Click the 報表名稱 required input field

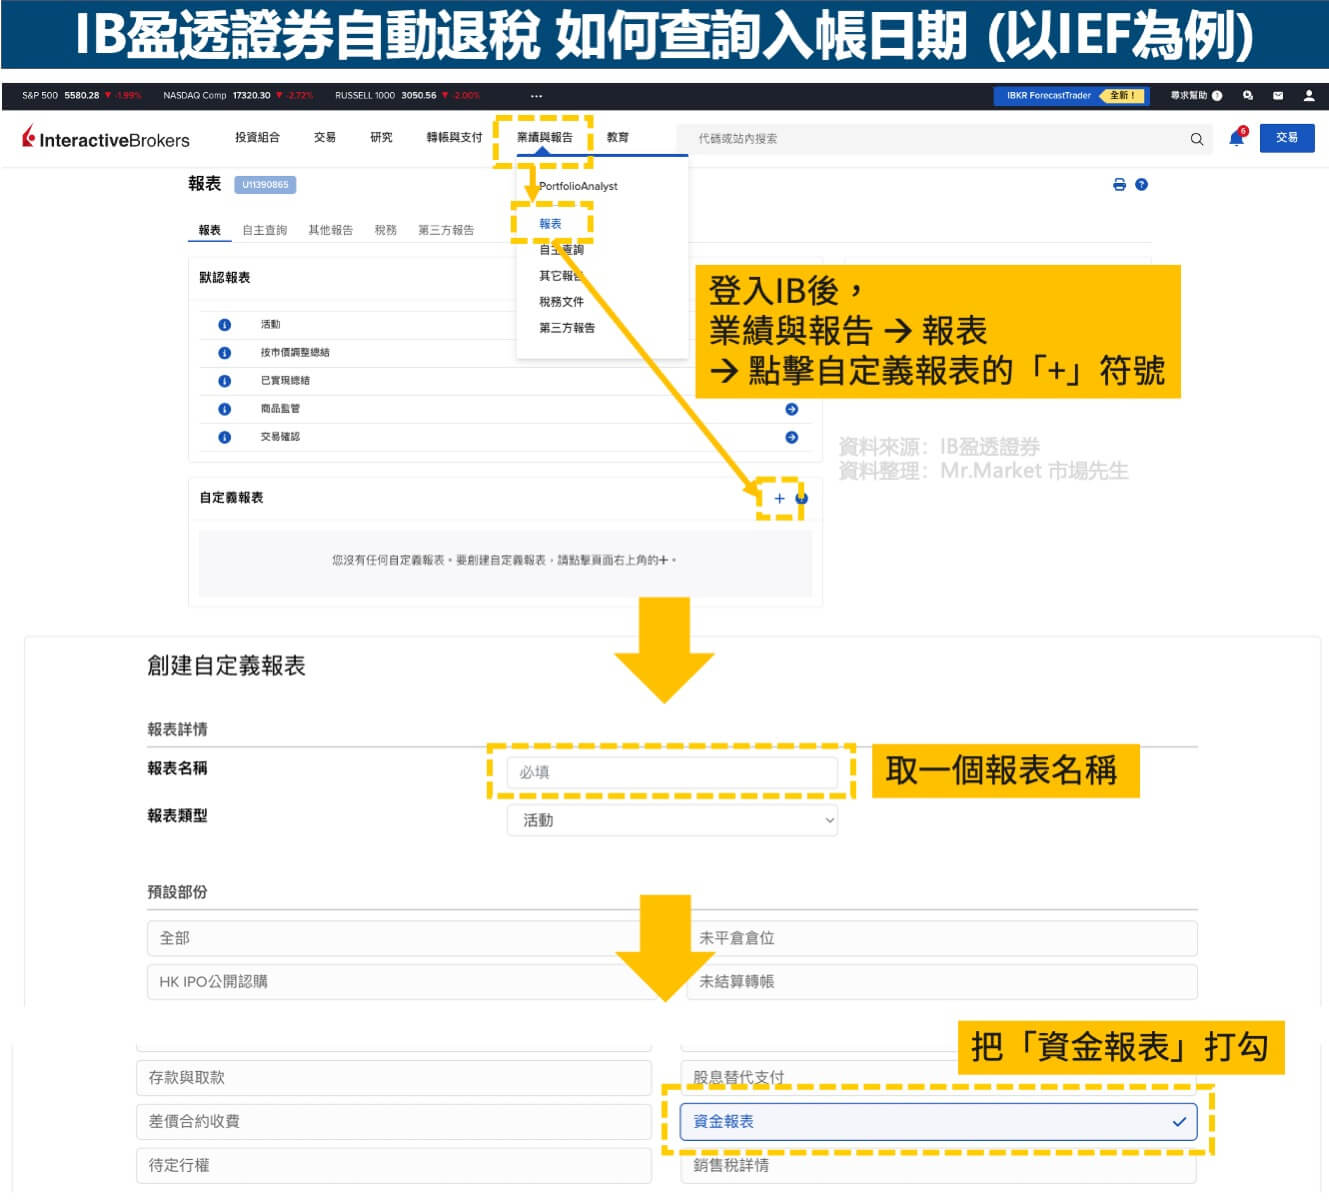point(672,772)
